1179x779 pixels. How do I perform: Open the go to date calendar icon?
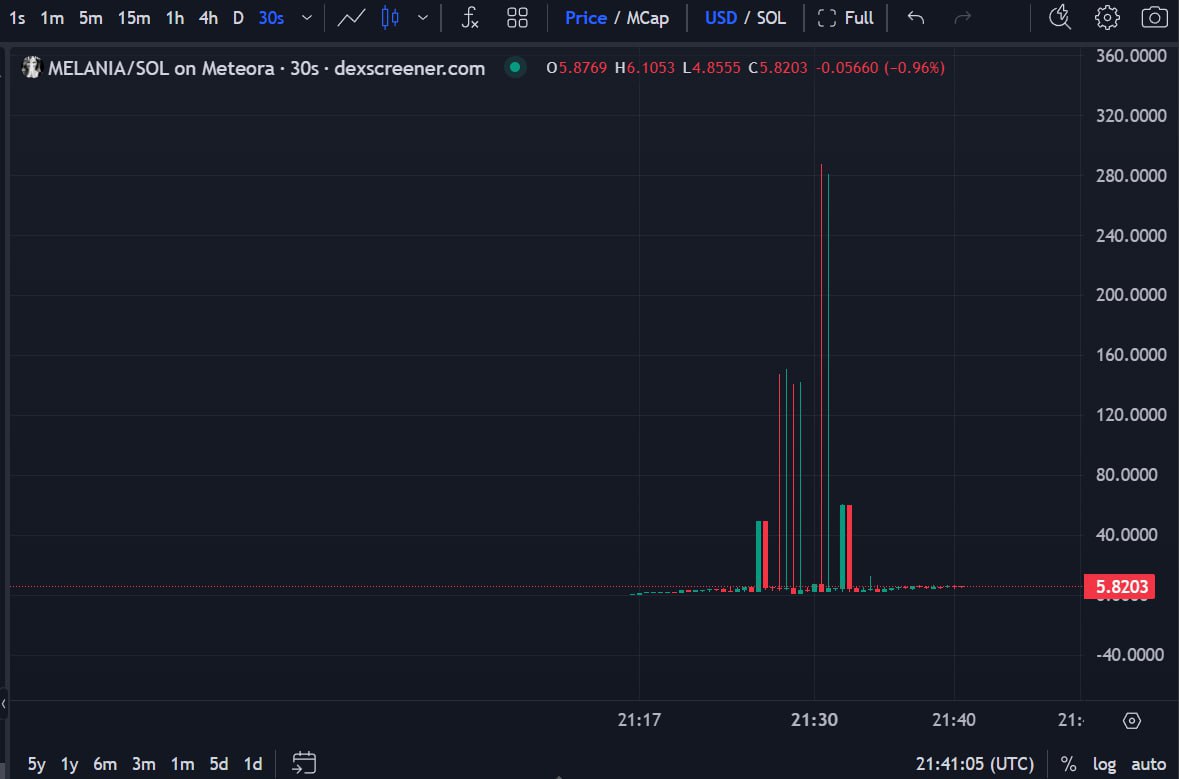point(304,762)
